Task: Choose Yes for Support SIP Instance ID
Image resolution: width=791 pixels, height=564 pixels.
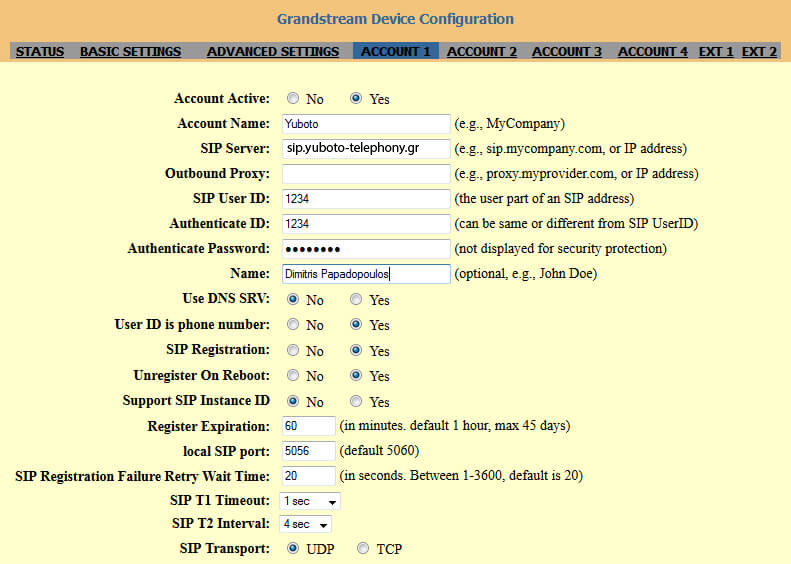Action: (x=357, y=401)
